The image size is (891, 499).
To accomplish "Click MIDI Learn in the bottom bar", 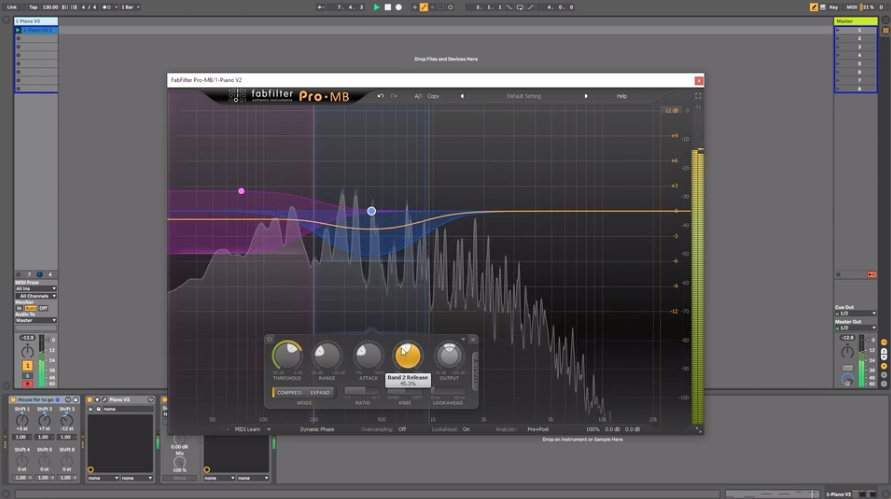I will coord(247,429).
